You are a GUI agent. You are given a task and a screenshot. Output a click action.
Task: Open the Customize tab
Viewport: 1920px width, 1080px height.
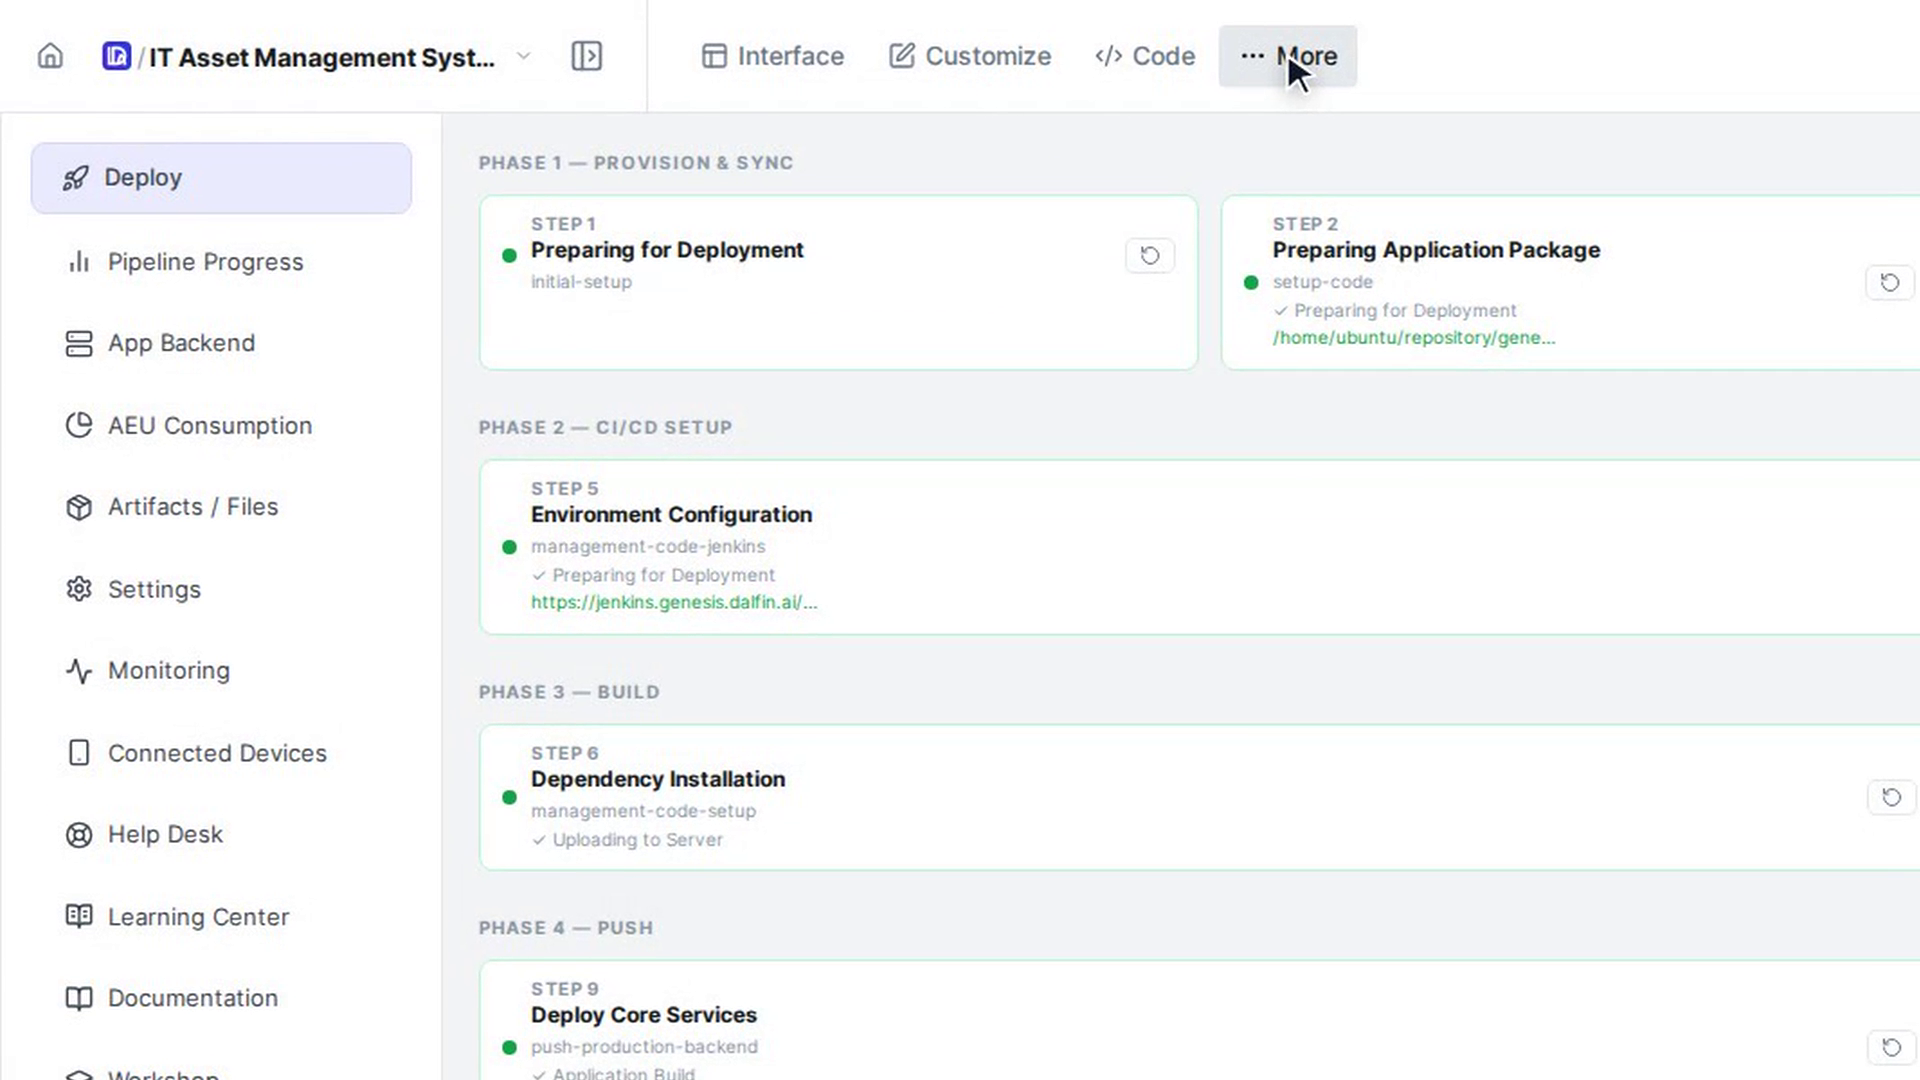tap(970, 56)
